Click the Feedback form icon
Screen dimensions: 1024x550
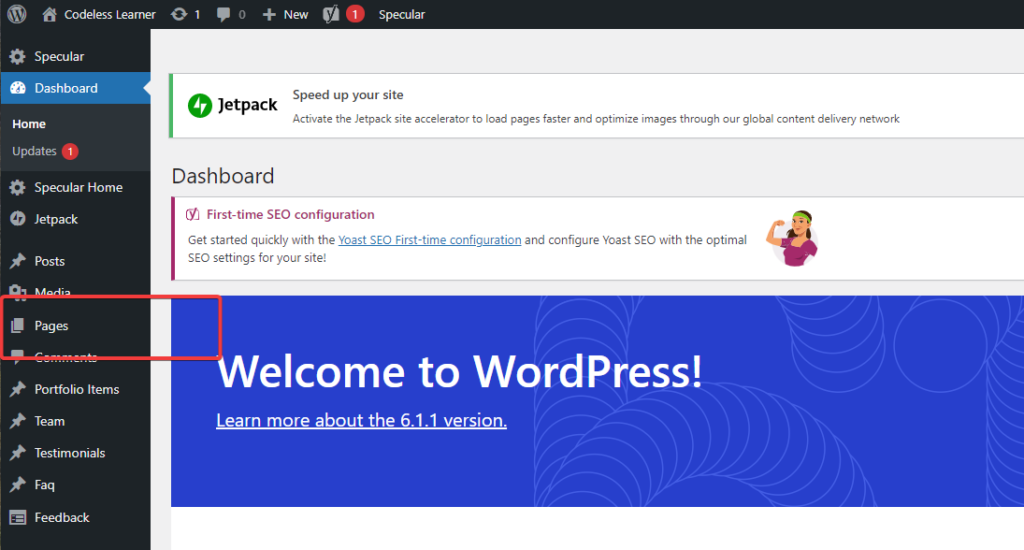click(18, 517)
